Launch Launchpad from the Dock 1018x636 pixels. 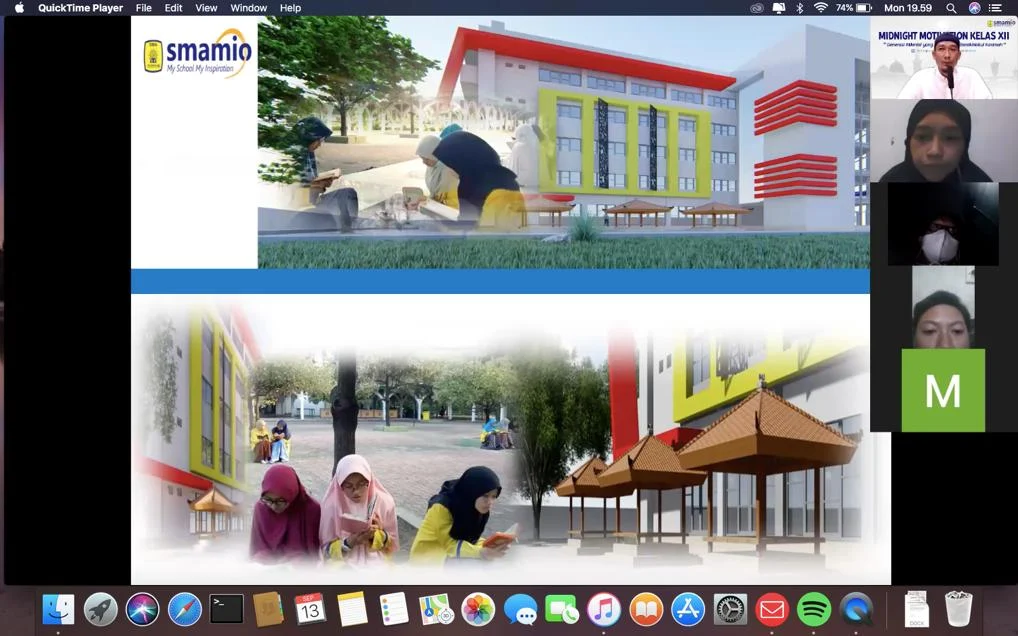click(x=100, y=608)
